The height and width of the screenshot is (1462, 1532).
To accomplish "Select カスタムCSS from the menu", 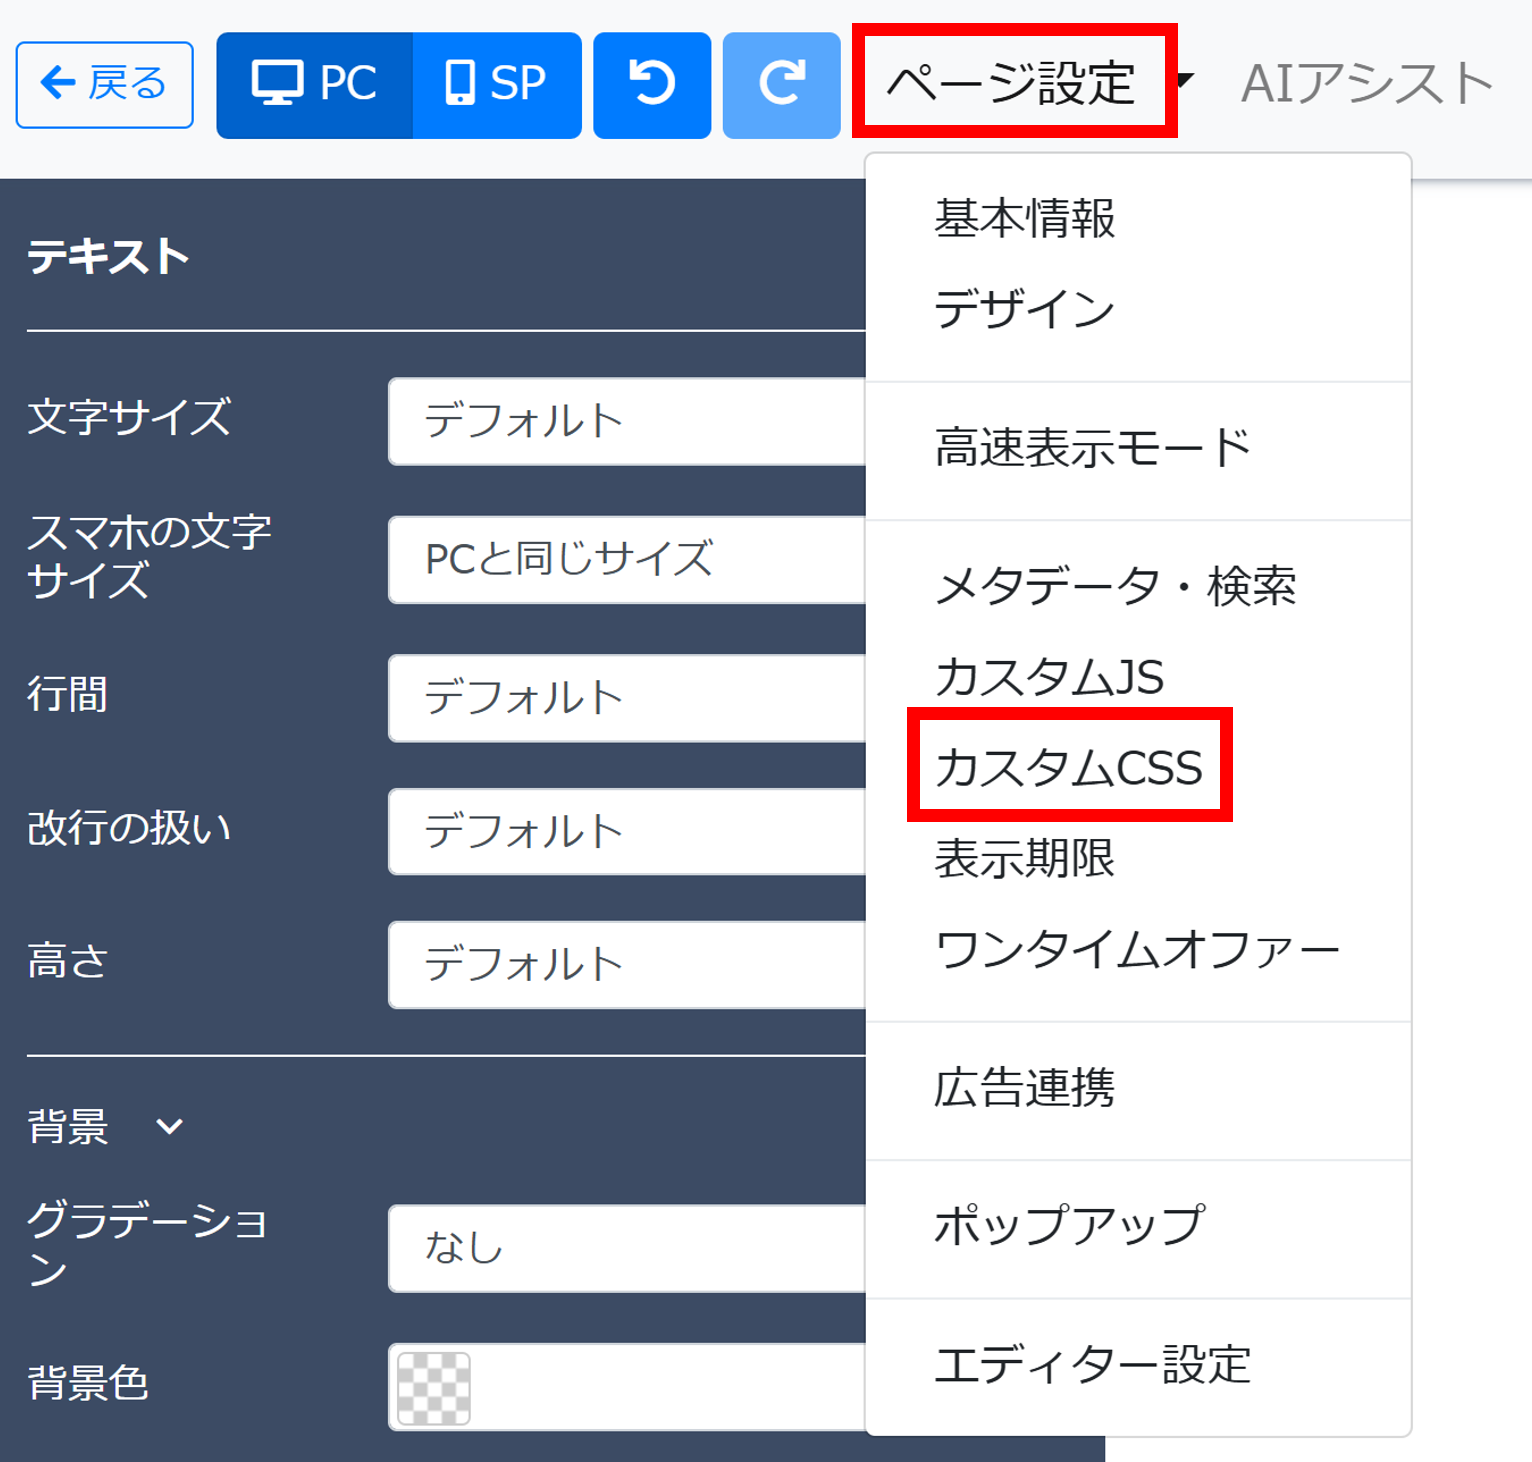I will [x=1068, y=767].
